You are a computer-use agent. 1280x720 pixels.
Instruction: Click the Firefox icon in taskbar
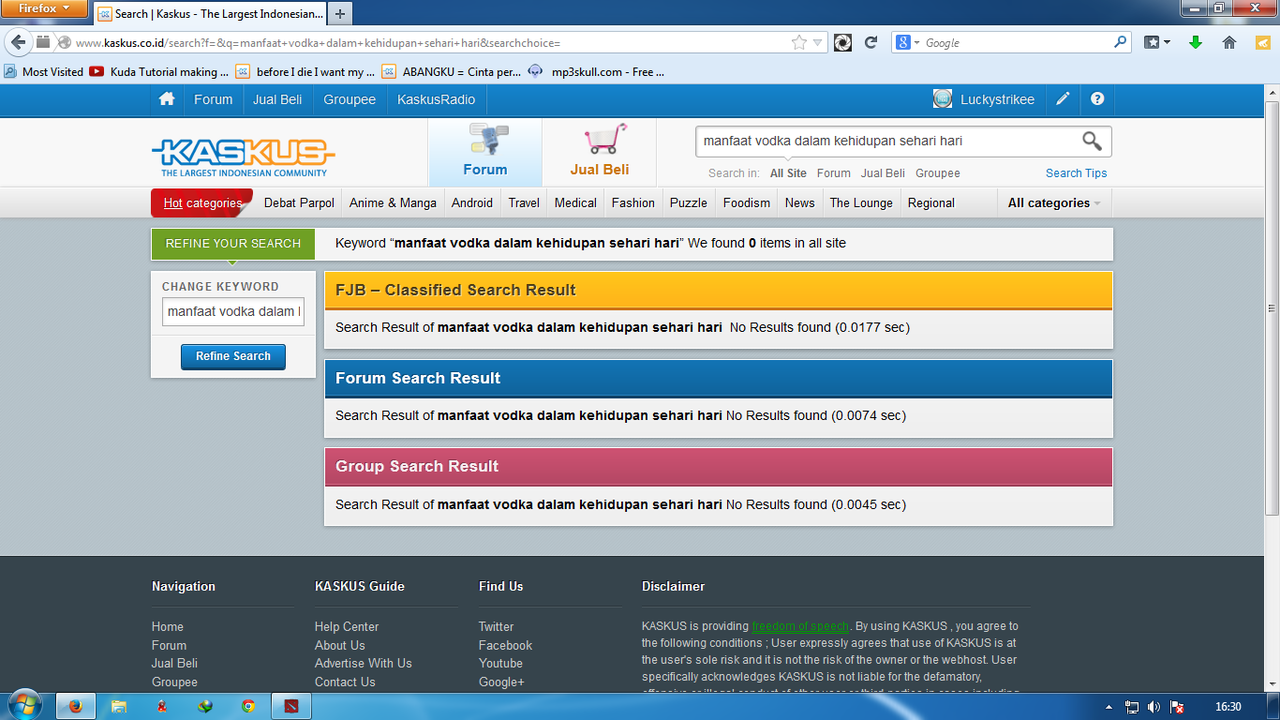(x=75, y=706)
